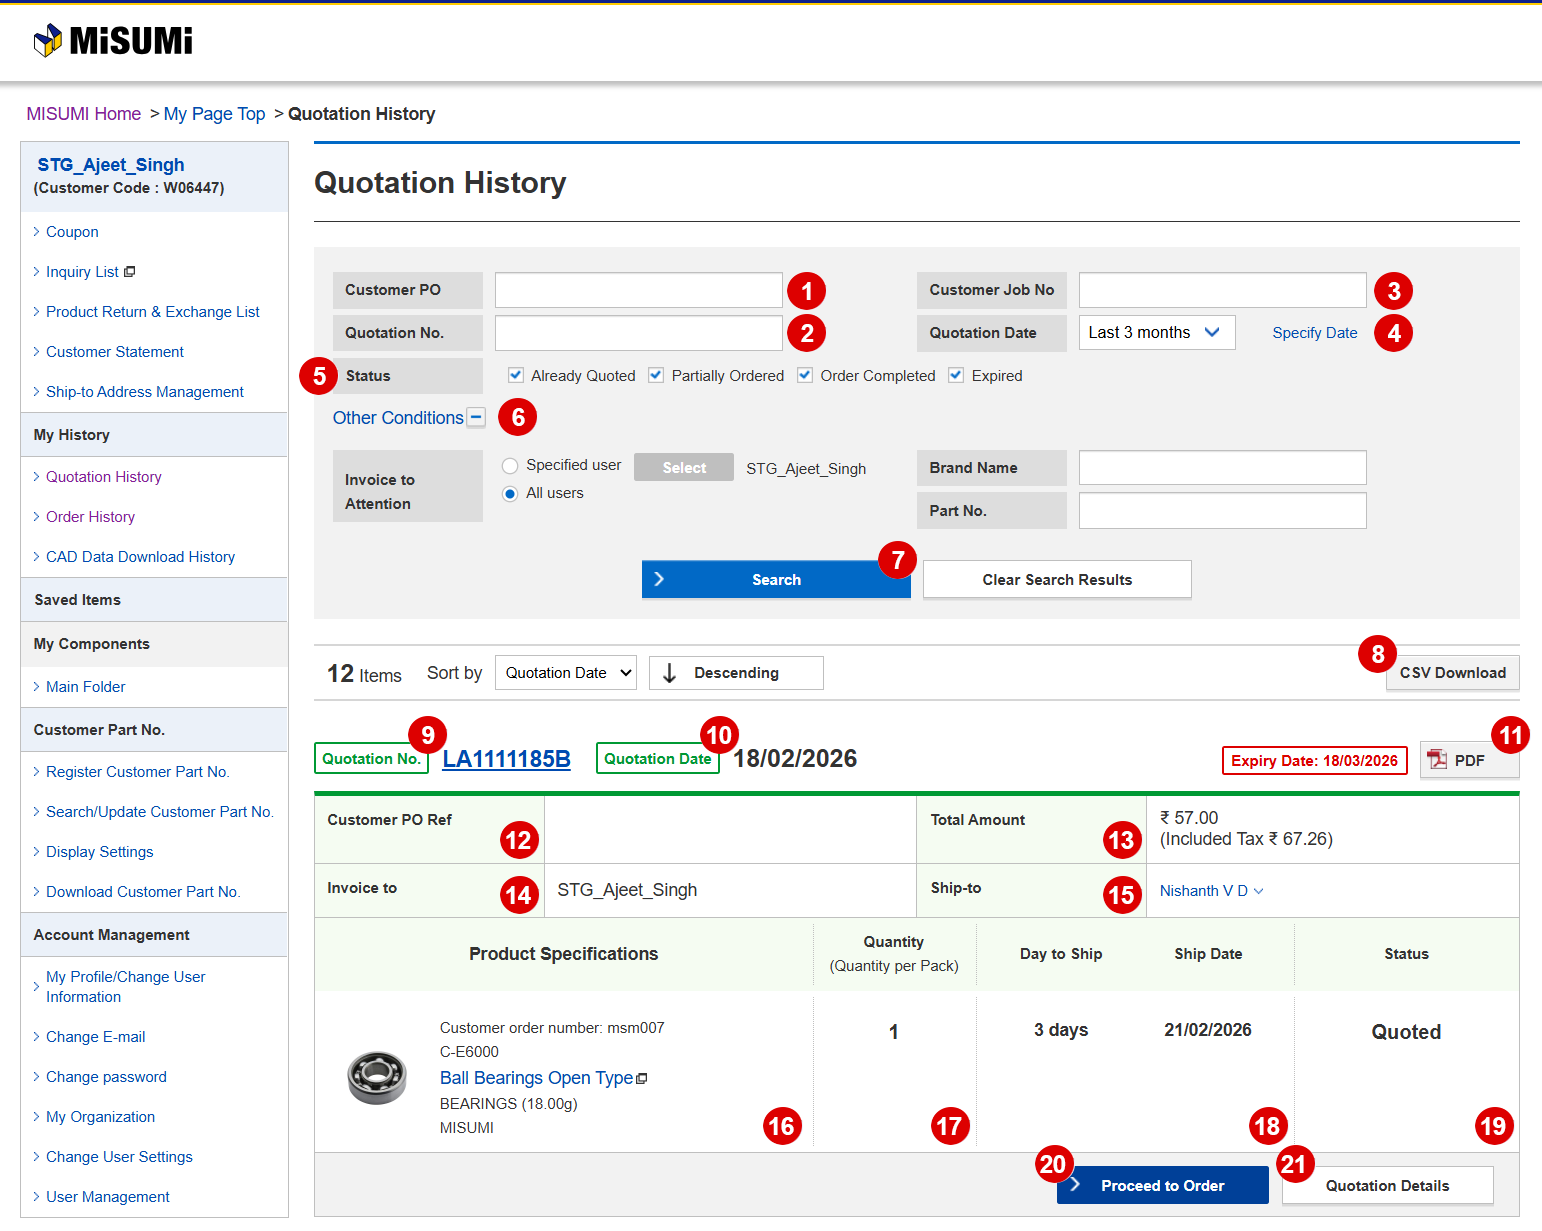Open the Sort by Quotation Date dropdown
This screenshot has width=1542, height=1231.
(567, 673)
